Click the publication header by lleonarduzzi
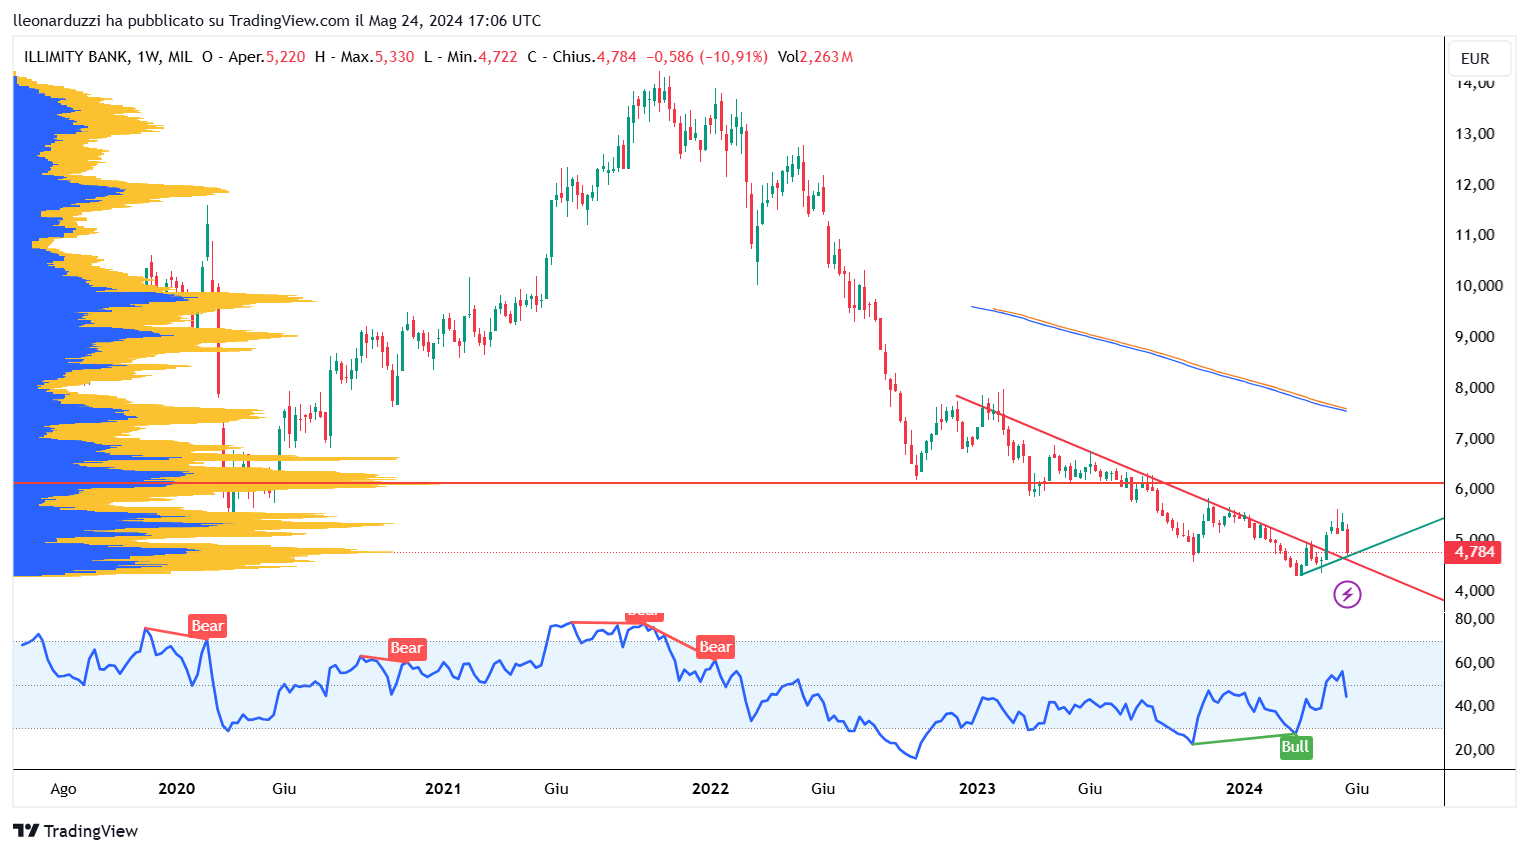1529x854 pixels. tap(277, 20)
